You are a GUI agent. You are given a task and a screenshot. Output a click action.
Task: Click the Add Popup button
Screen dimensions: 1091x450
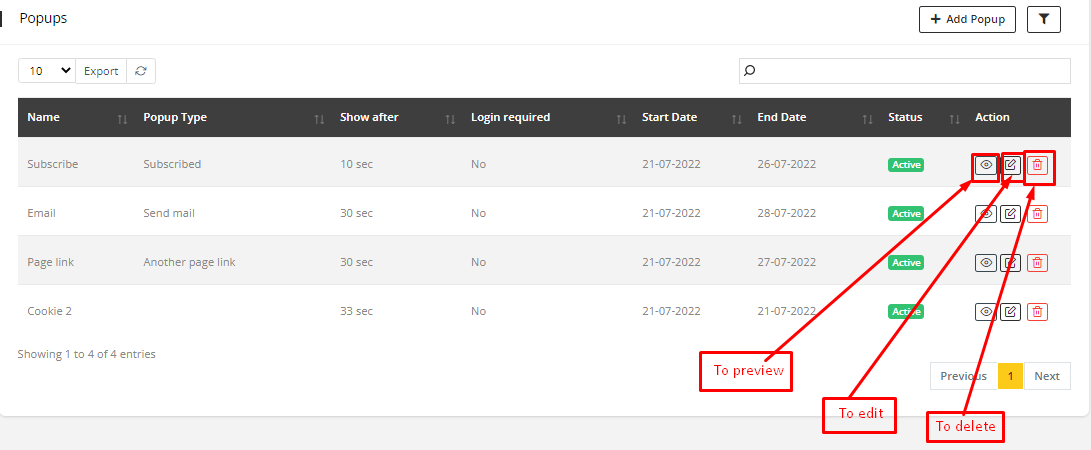coord(967,19)
